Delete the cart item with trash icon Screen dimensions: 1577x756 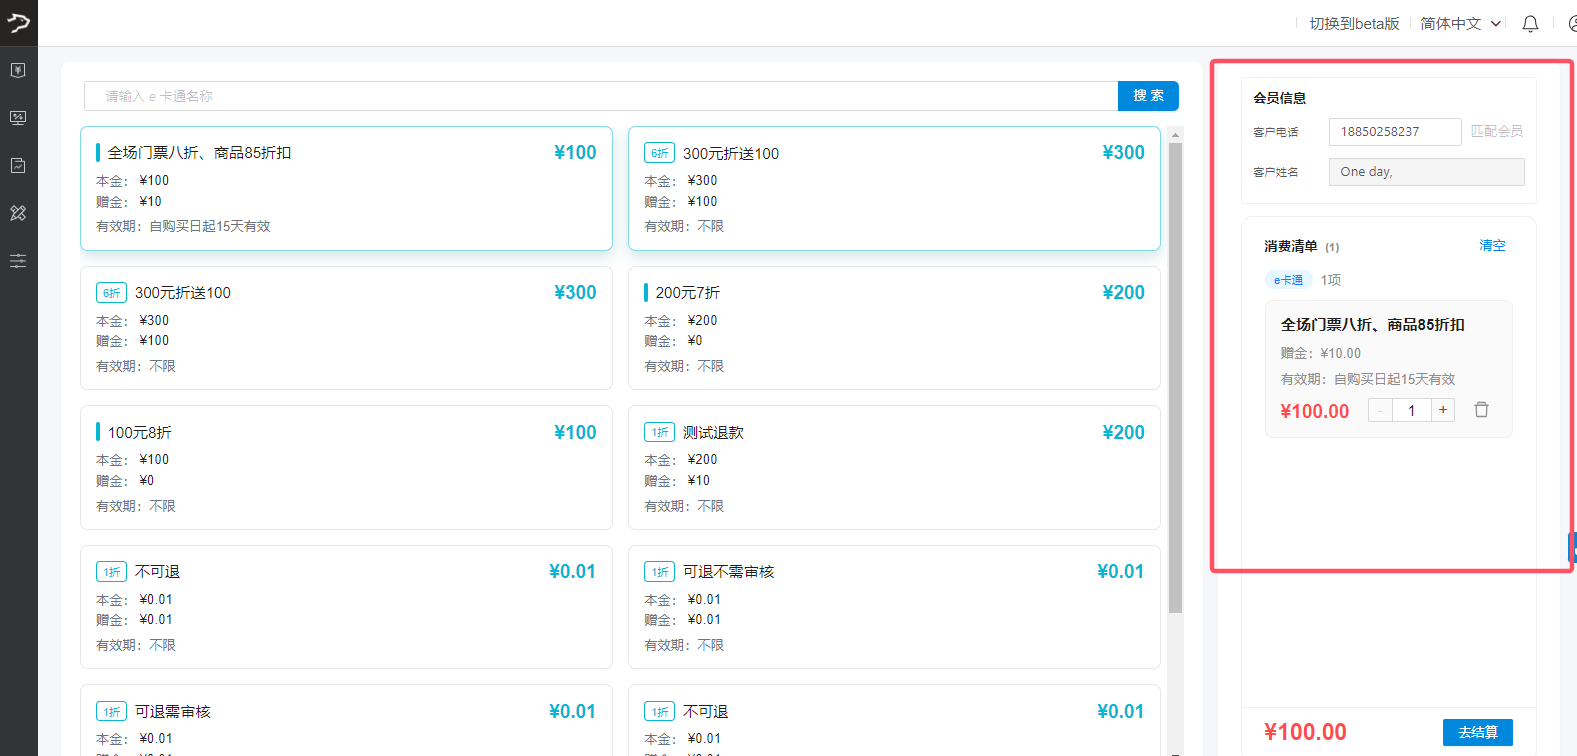(1481, 410)
